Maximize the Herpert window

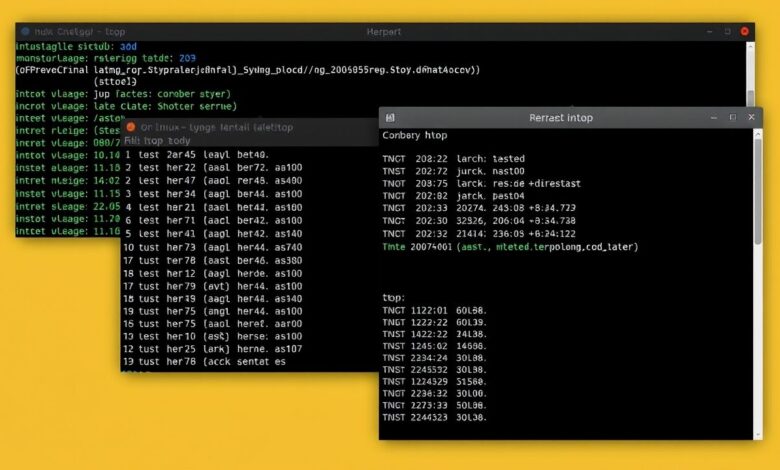coord(727,31)
